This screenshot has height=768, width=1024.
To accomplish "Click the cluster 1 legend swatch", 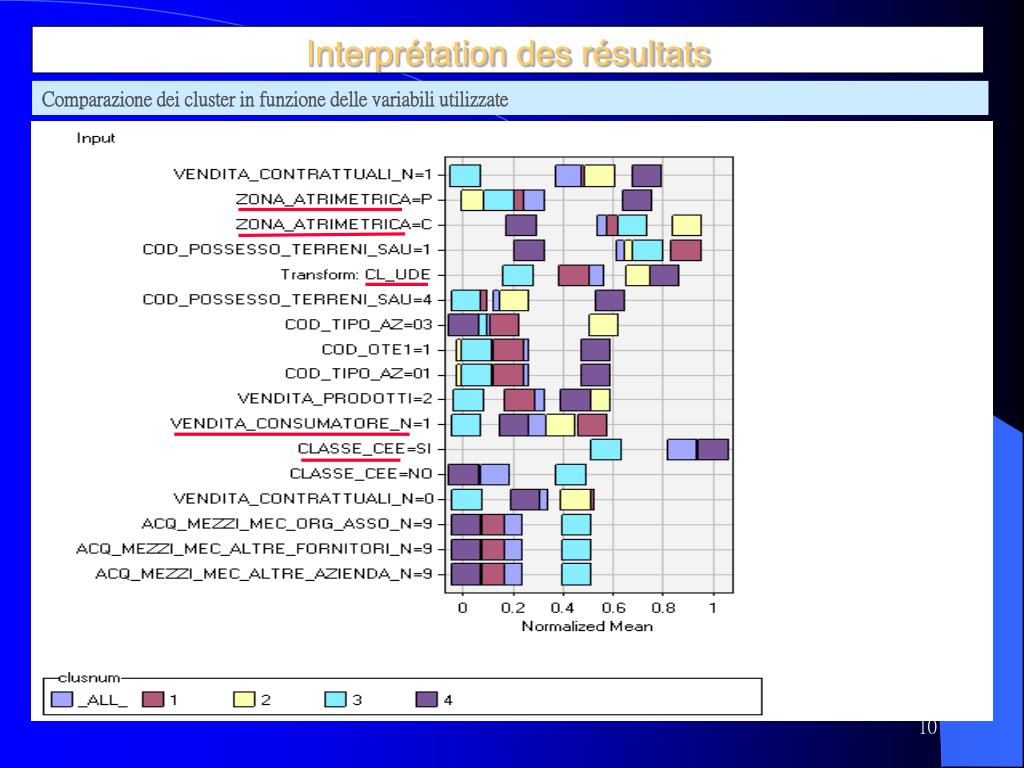I will [x=153, y=699].
